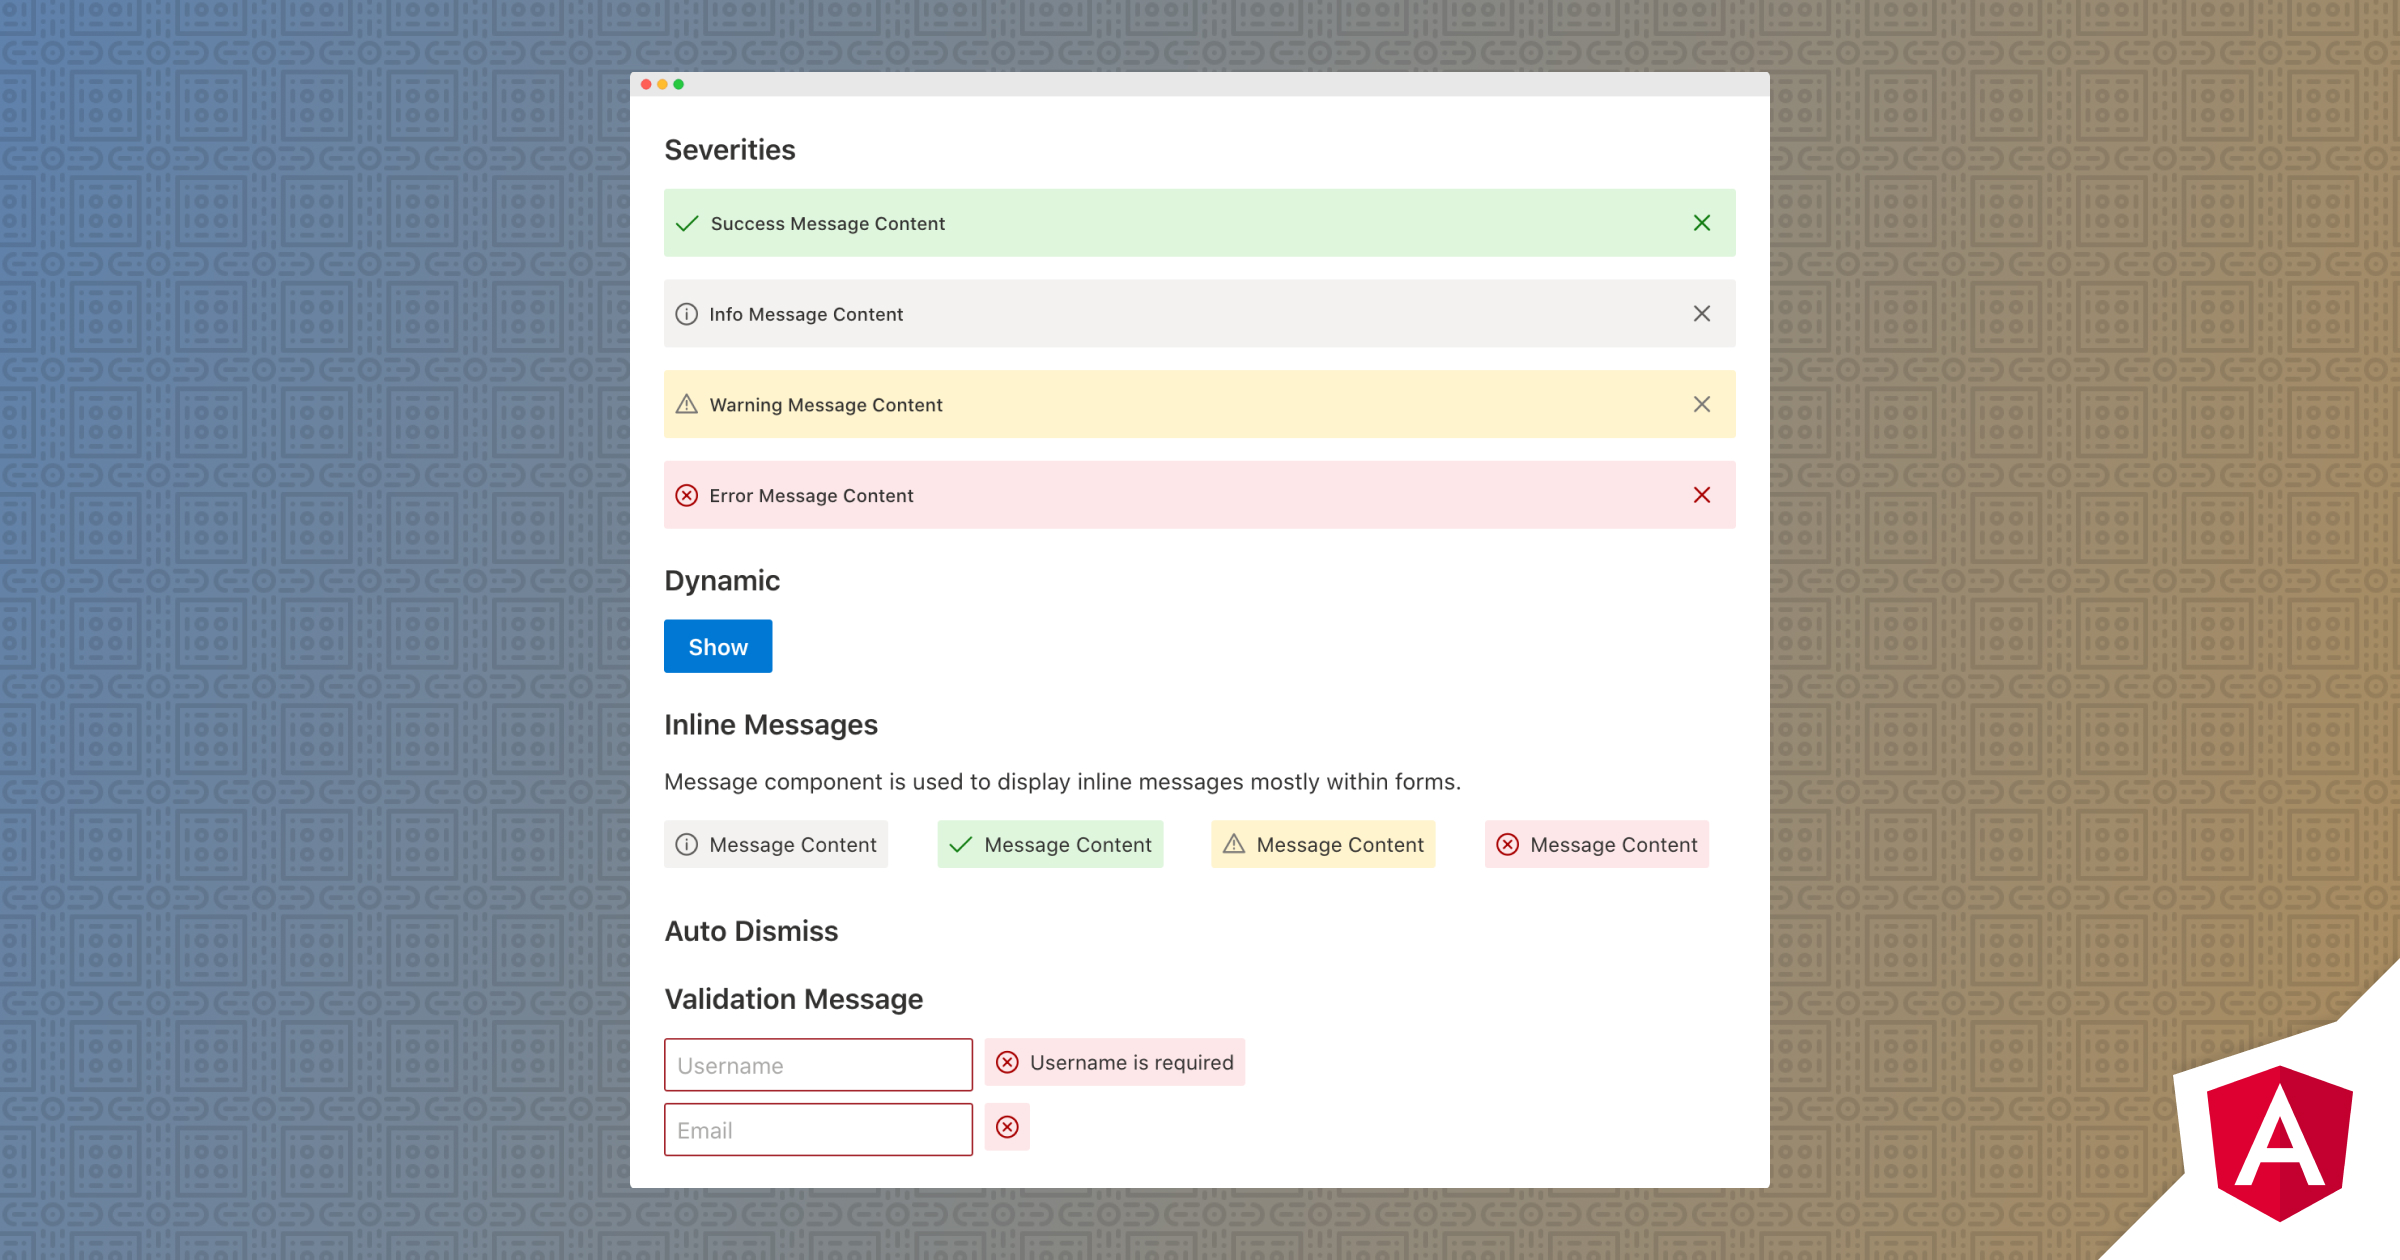Click the error icon in red inline message
This screenshot has width=2400, height=1260.
click(1508, 844)
